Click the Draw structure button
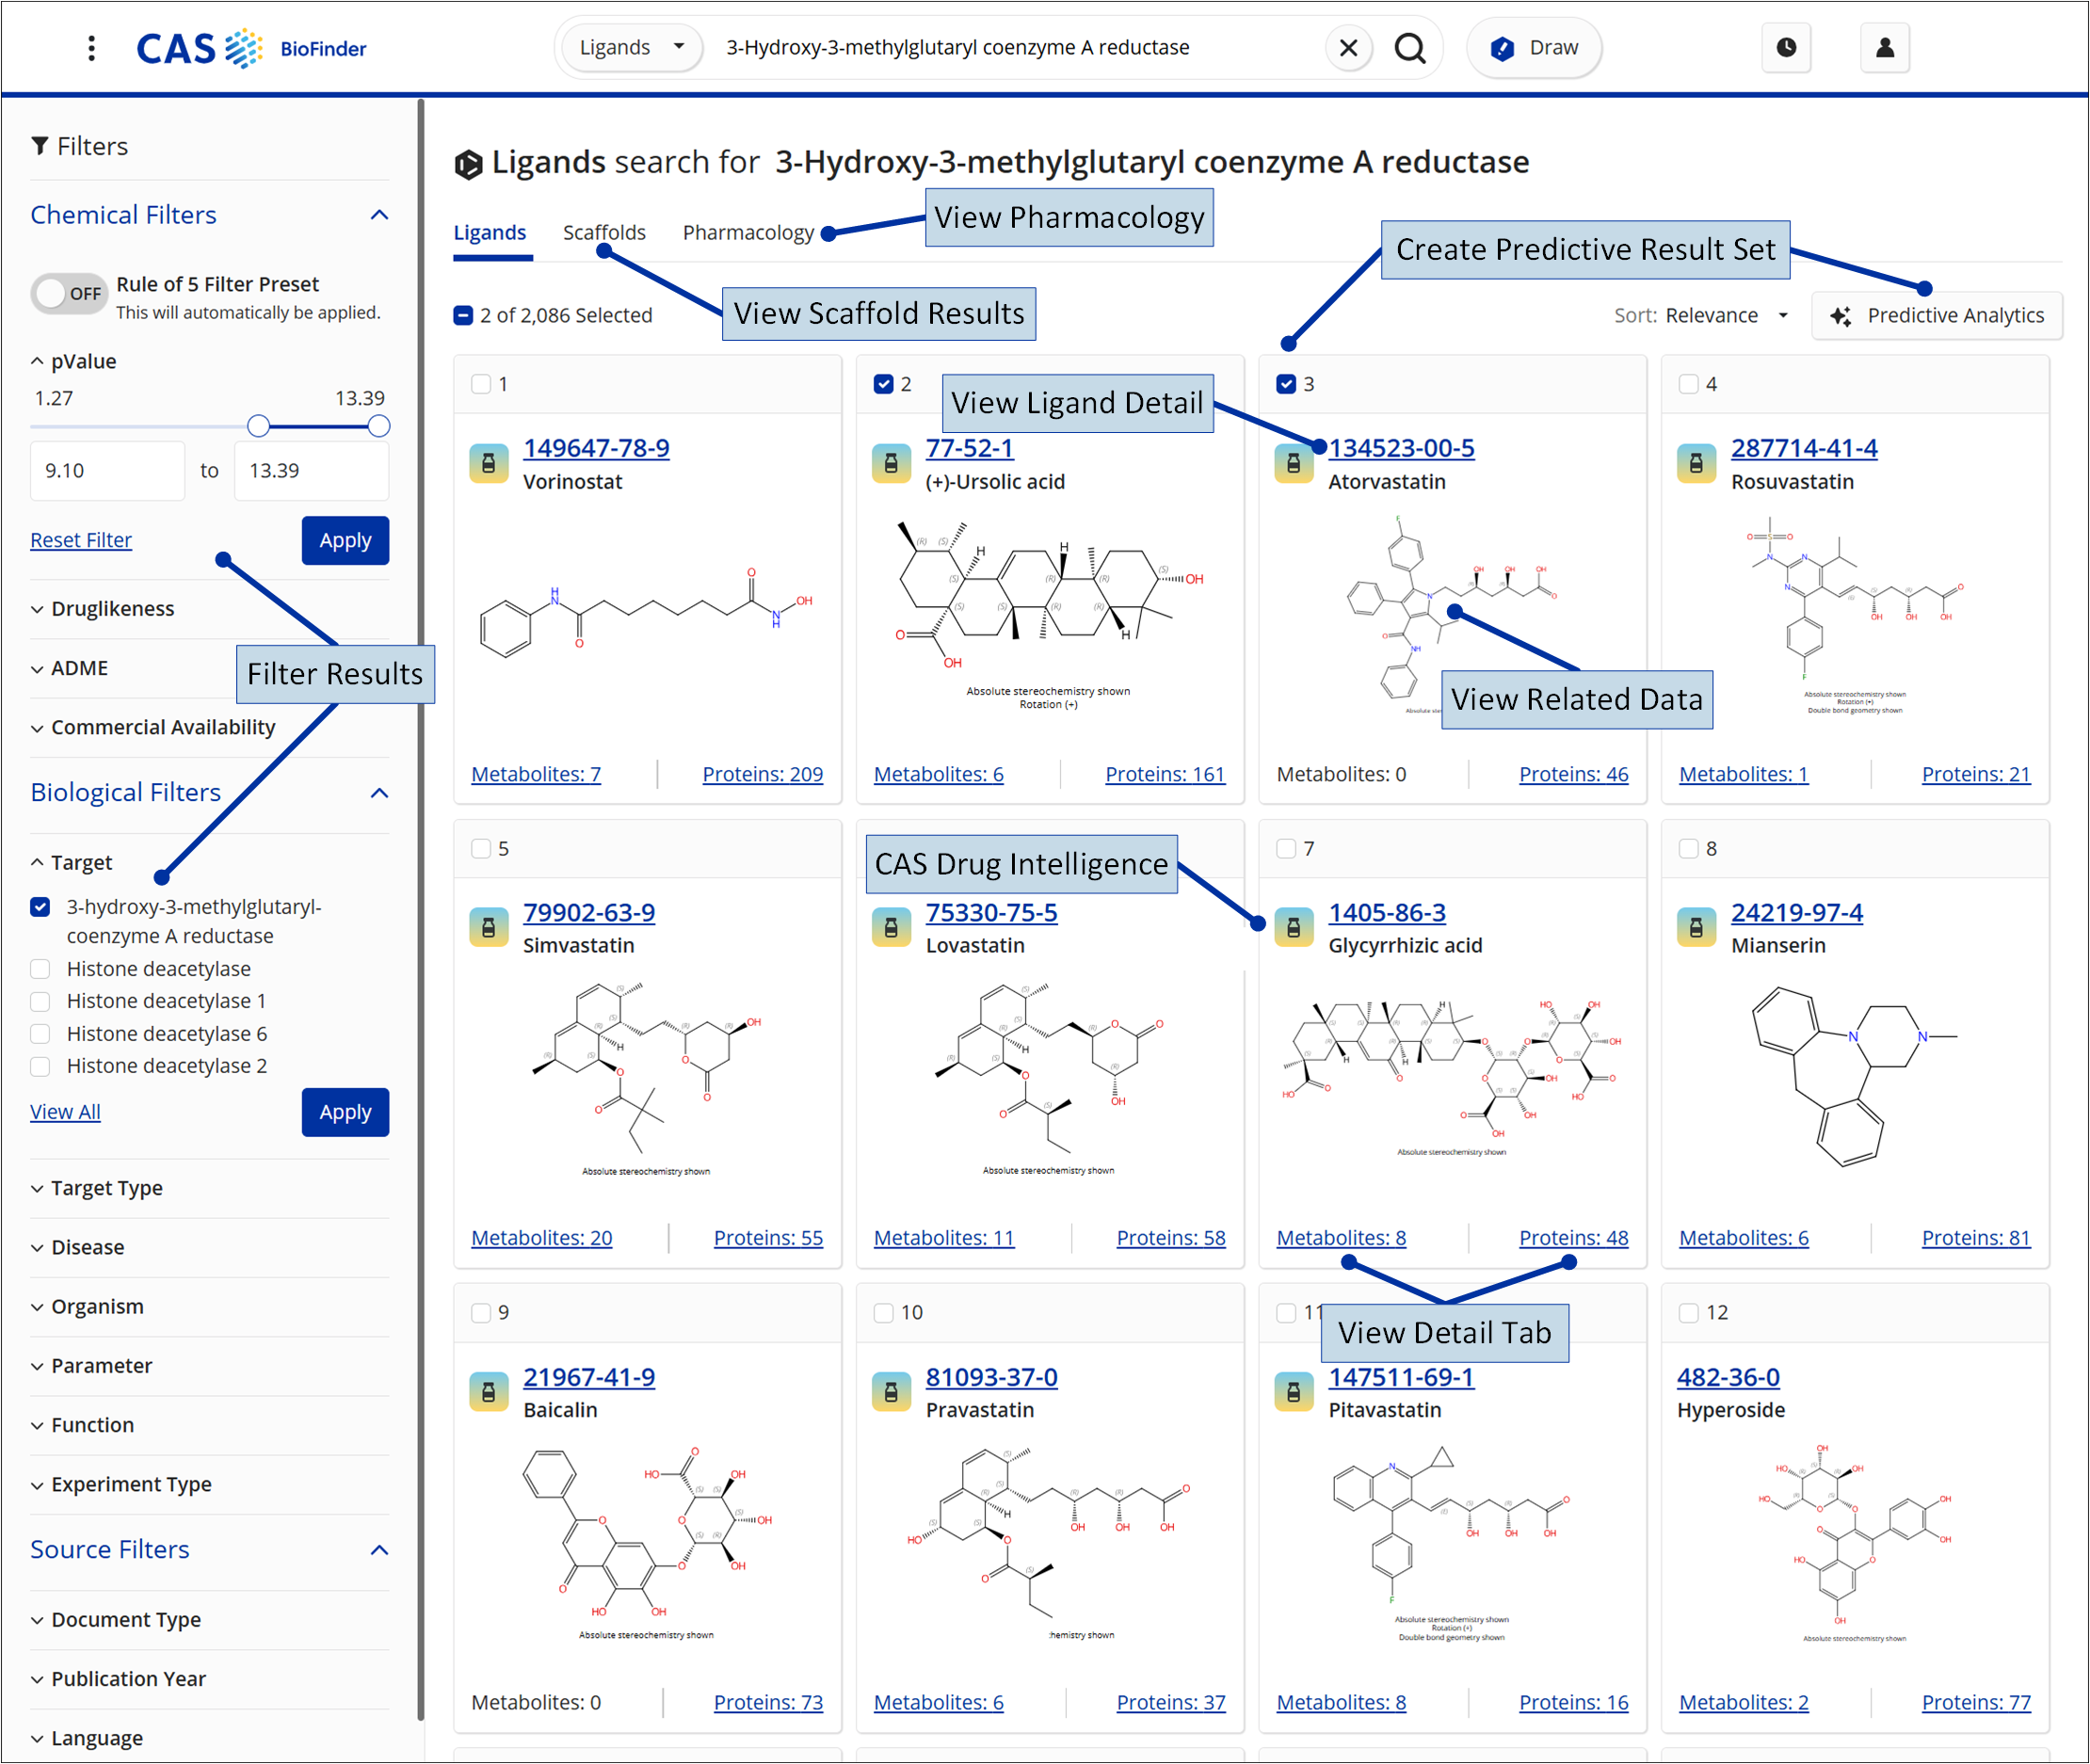 coord(1534,47)
